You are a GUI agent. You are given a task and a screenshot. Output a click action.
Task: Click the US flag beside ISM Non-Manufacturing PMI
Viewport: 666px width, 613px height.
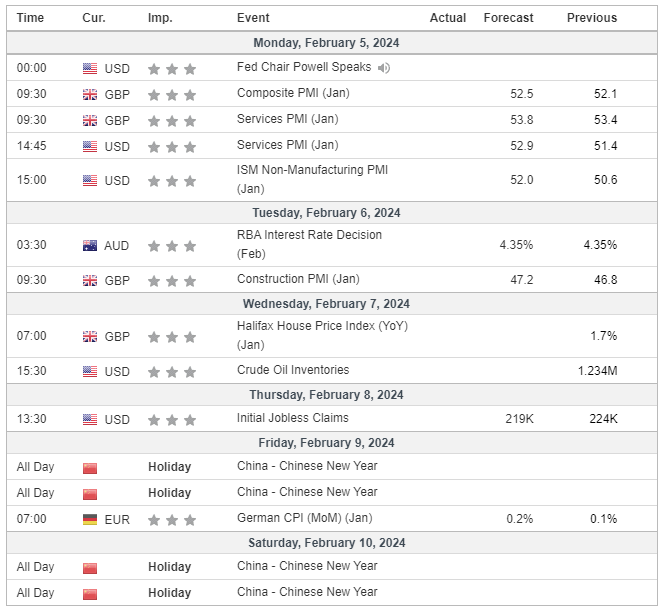click(x=90, y=181)
